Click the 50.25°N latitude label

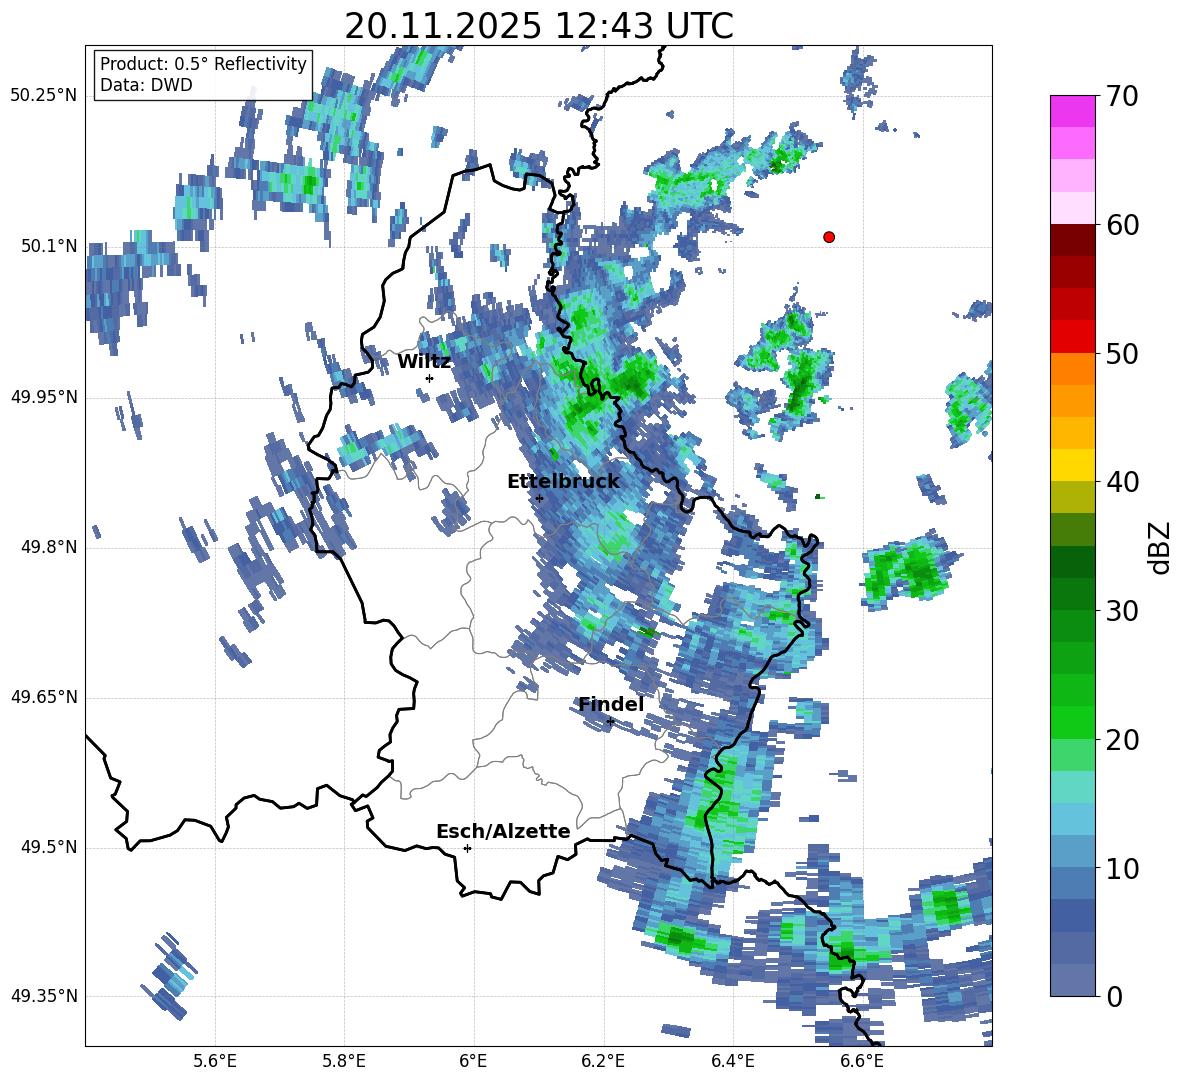pyautogui.click(x=44, y=96)
